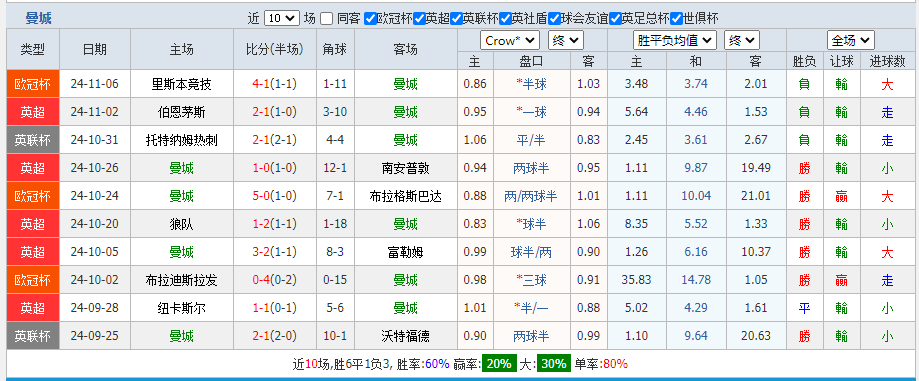Open the 托特纳姆热刺 team link
The width and height of the screenshot is (919, 381).
pos(181,140)
